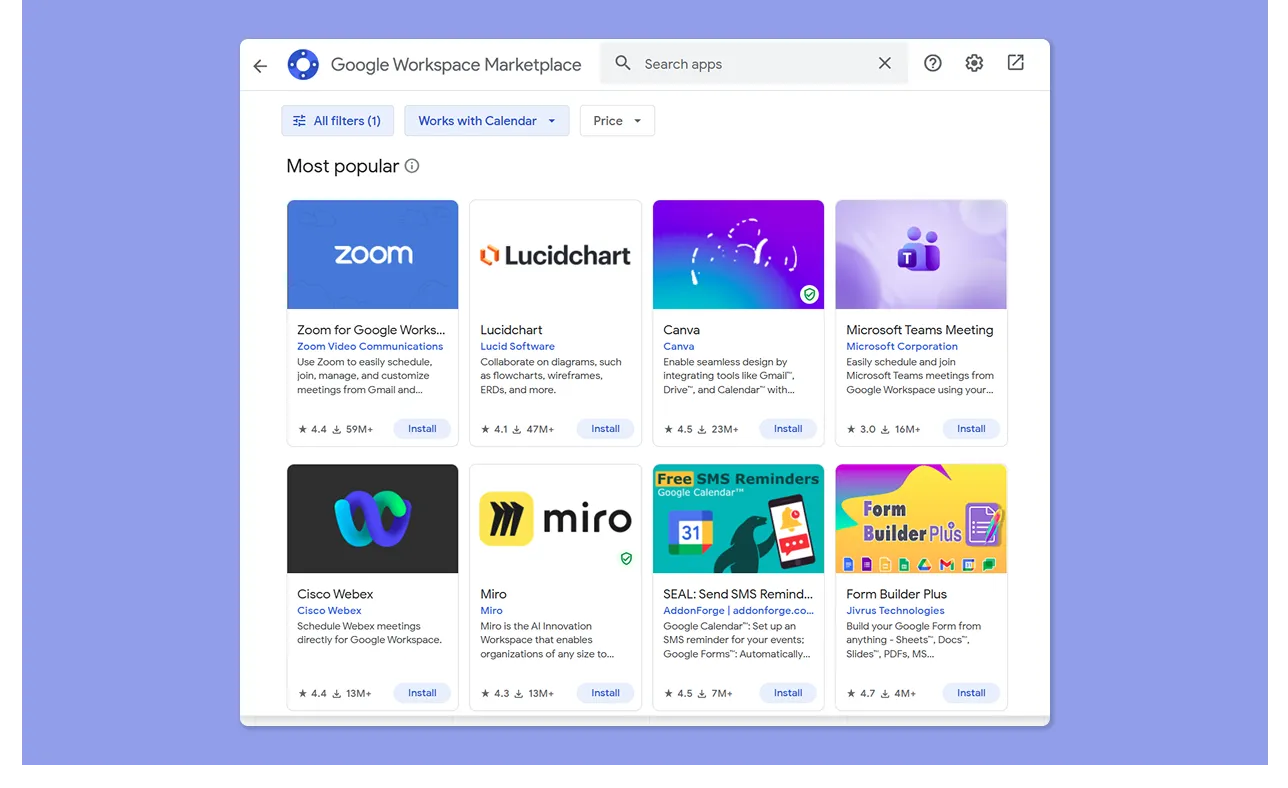Click the back arrow to return

tap(260, 65)
